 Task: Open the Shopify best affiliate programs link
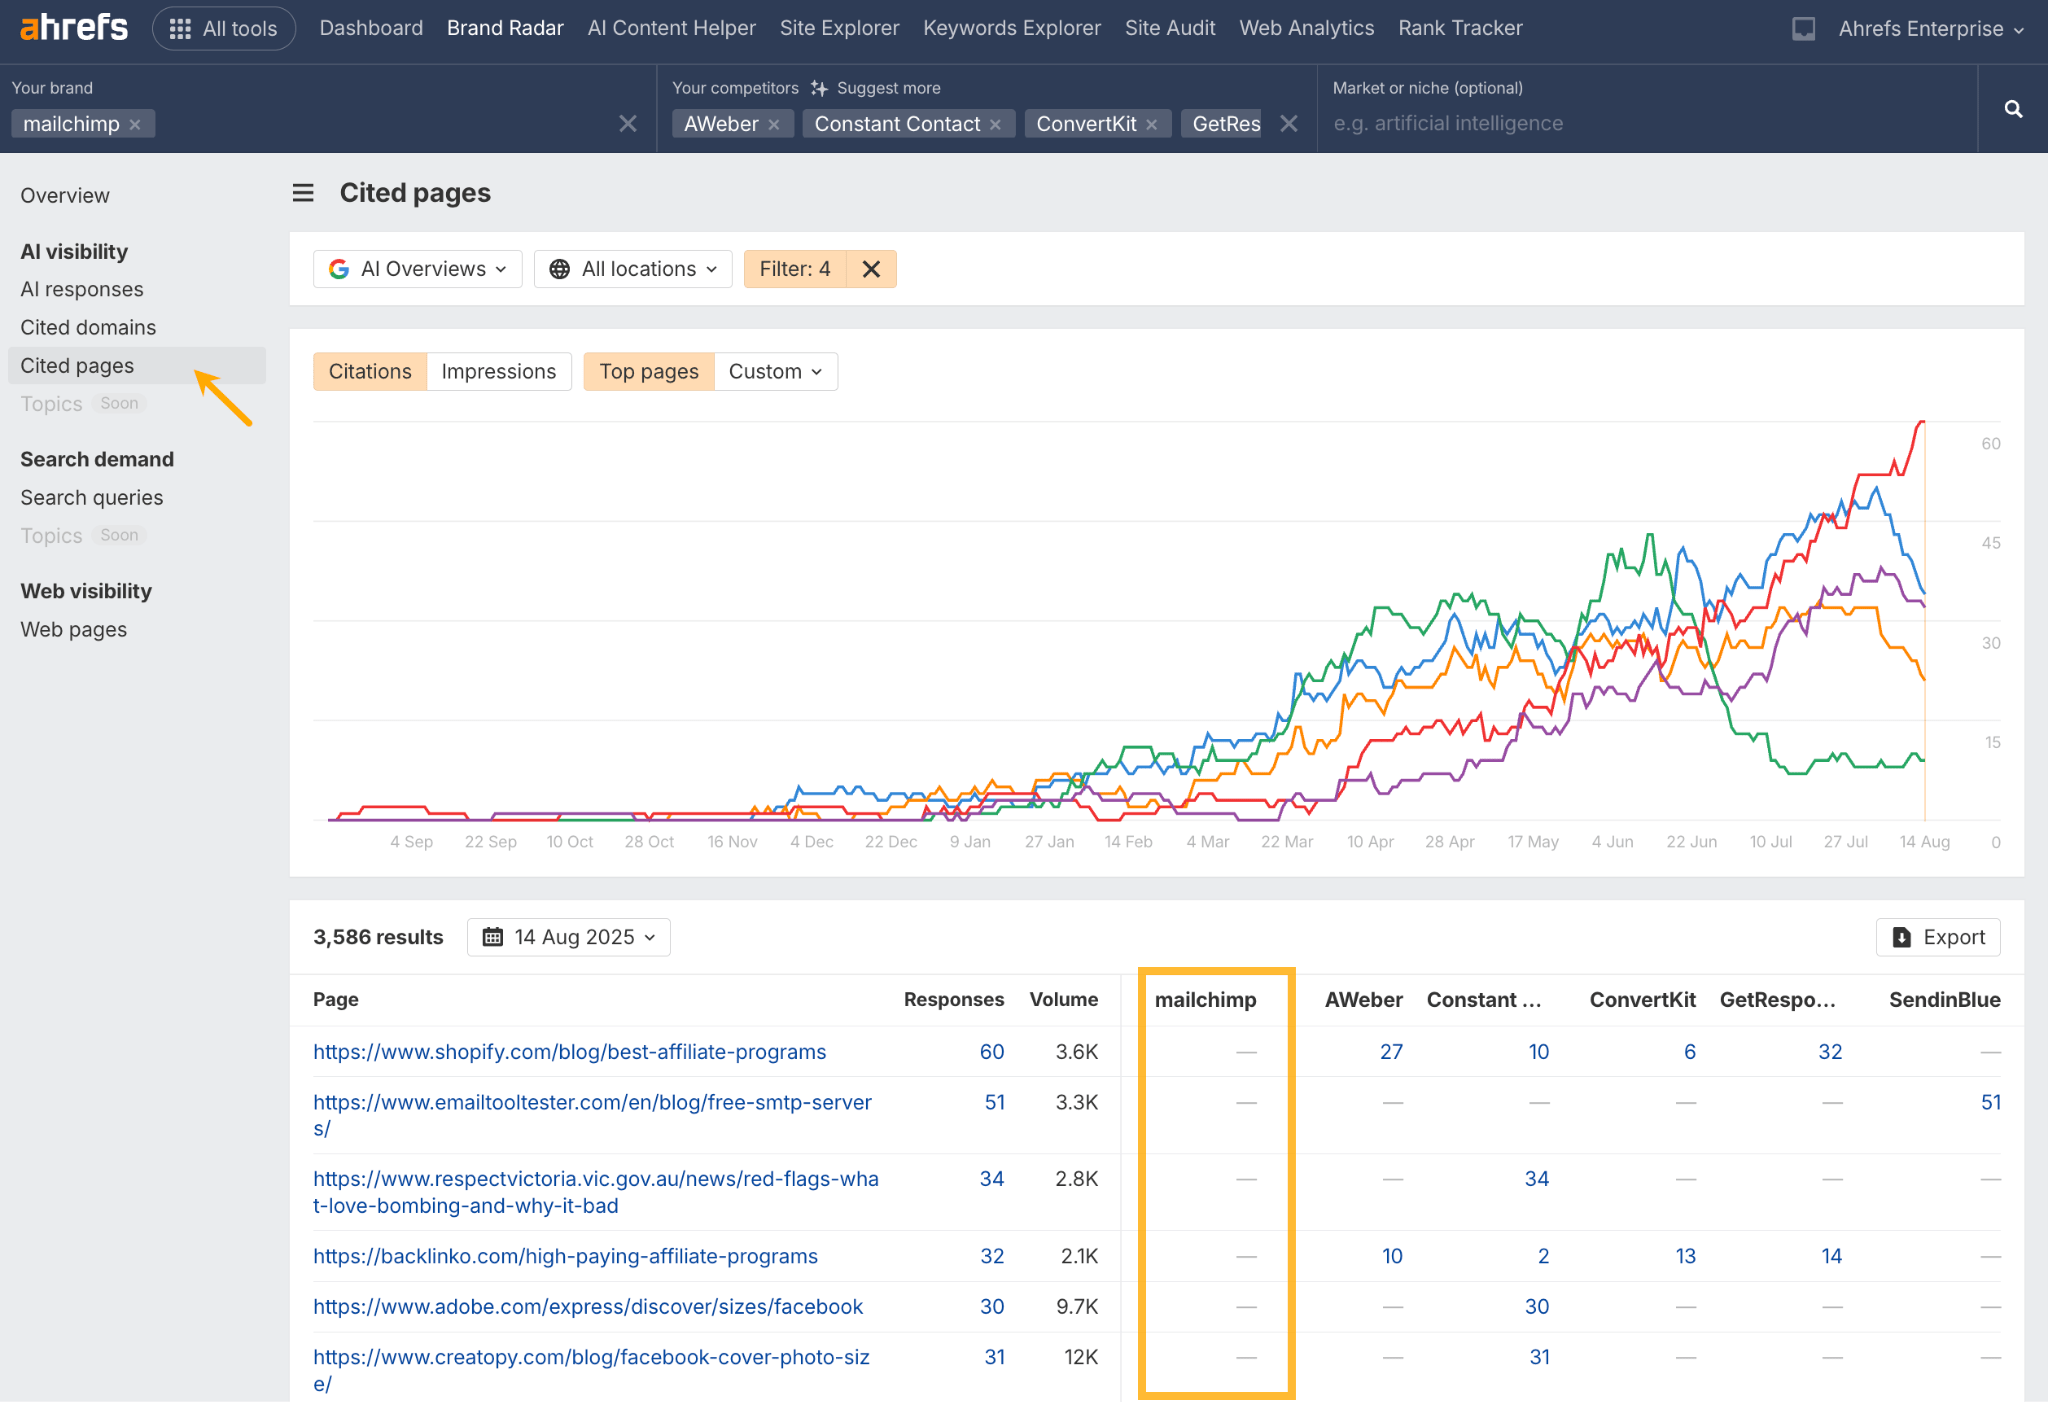pyautogui.click(x=568, y=1051)
